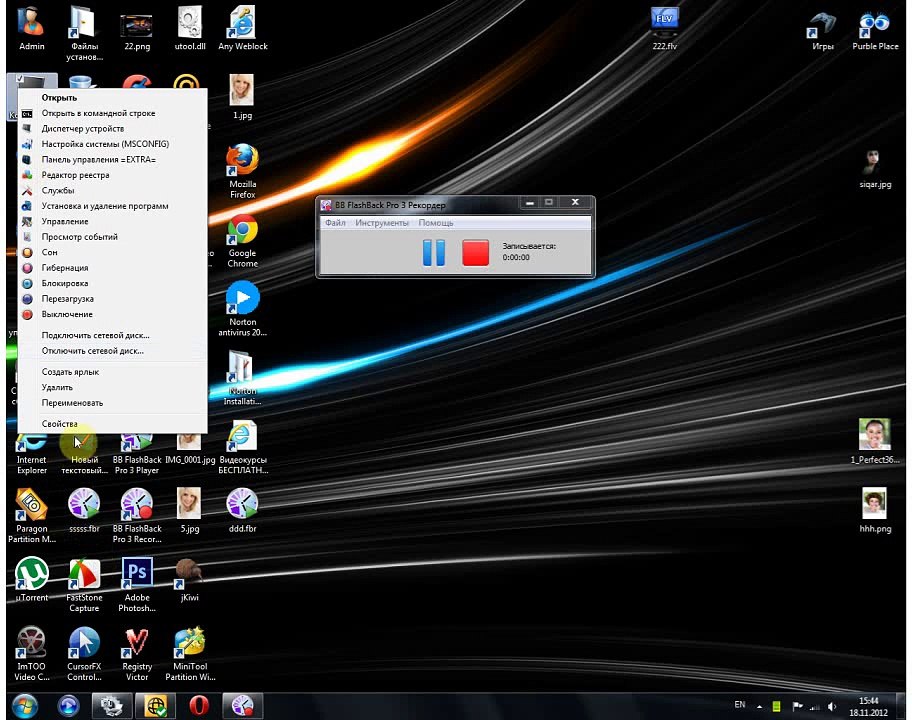Open the Помощь menu in the recorder
Image resolution: width=912 pixels, height=720 pixels.
click(436, 223)
